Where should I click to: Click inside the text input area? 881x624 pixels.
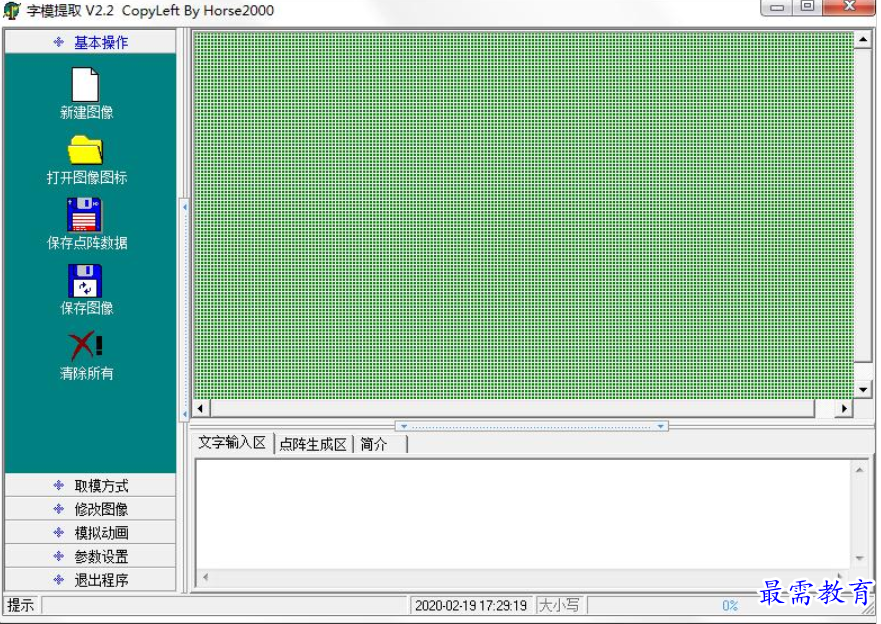tap(523, 514)
